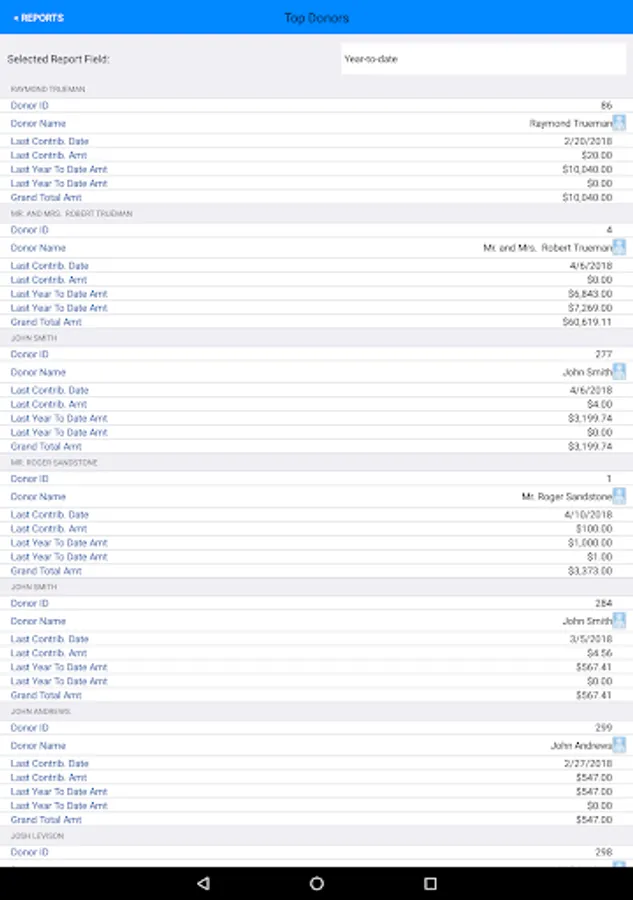Select last year amount $7,269.00
Viewport: 633px width, 900px height.
coord(590,308)
